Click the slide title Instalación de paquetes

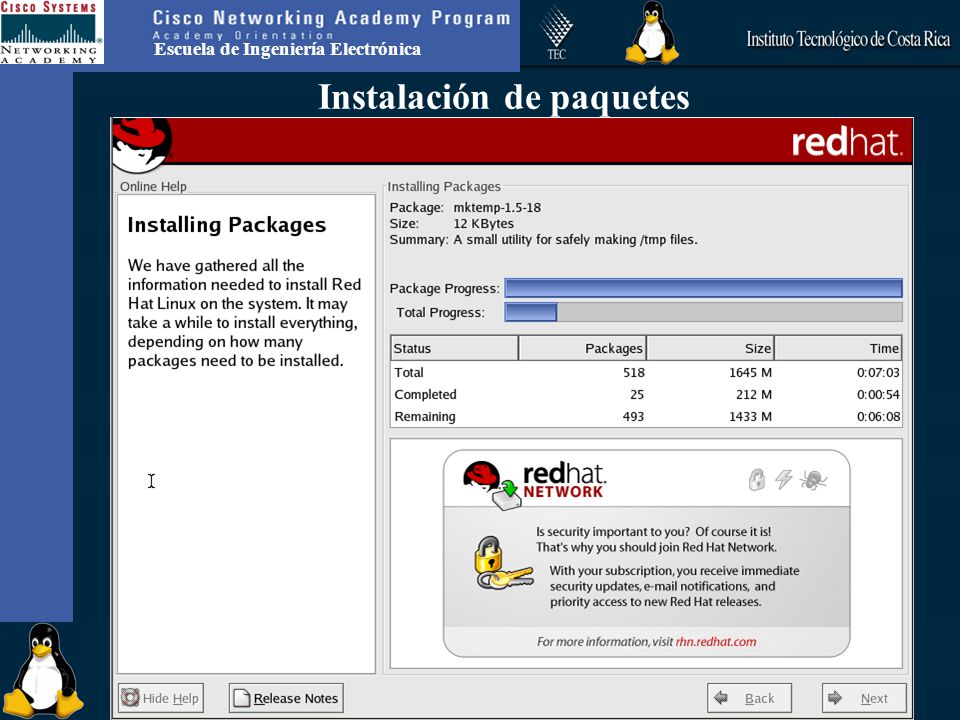click(504, 97)
